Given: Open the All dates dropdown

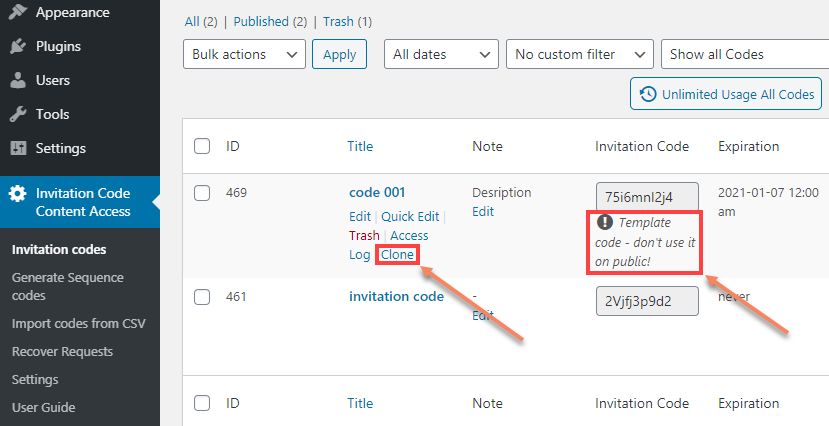Looking at the screenshot, I should 441,54.
